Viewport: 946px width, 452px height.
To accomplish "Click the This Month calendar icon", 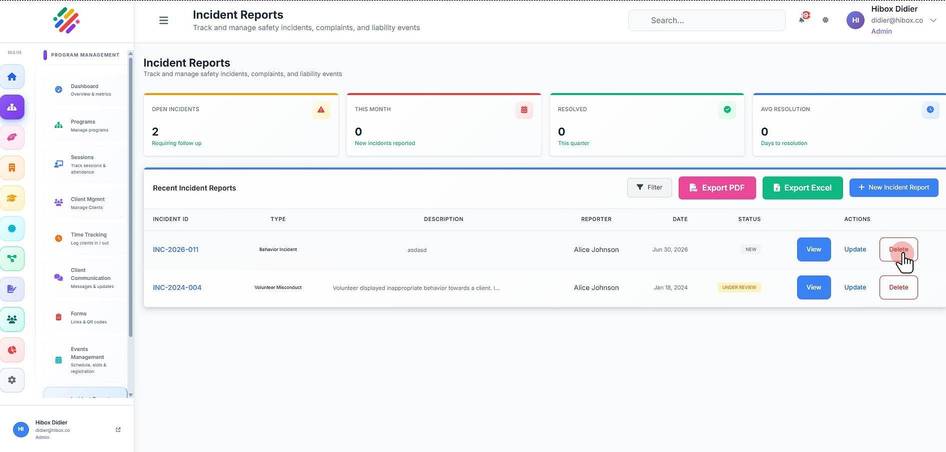I will coord(524,110).
